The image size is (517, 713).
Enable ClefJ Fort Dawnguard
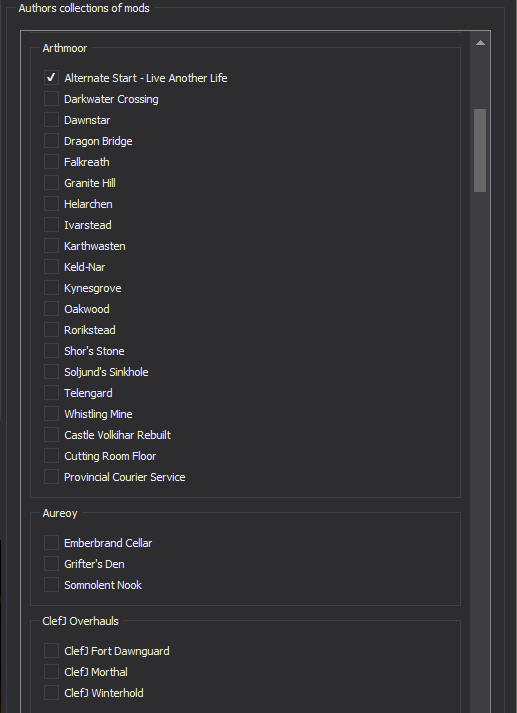click(x=51, y=651)
